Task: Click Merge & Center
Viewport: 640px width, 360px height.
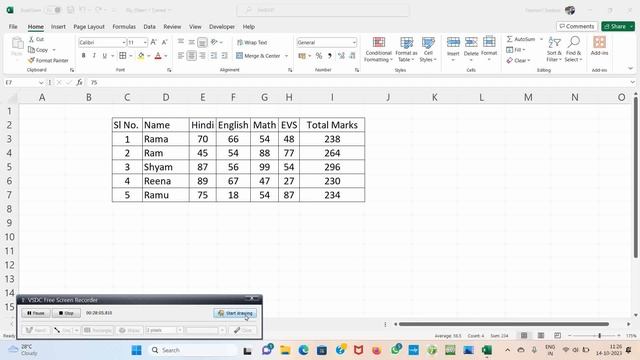Action: pyautogui.click(x=258, y=56)
